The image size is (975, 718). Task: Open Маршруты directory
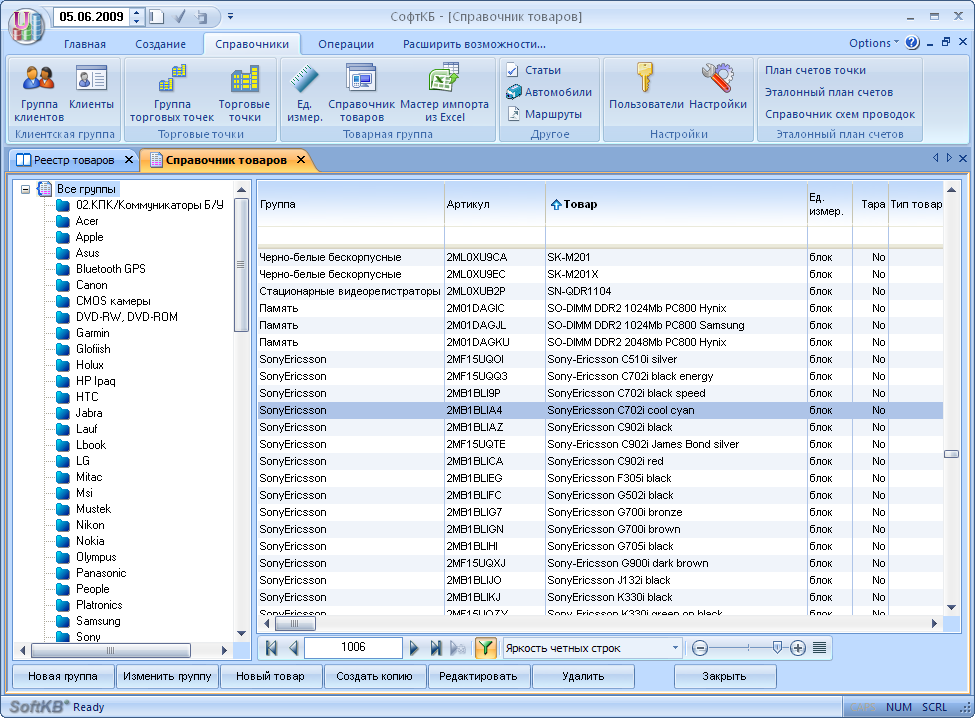point(544,114)
